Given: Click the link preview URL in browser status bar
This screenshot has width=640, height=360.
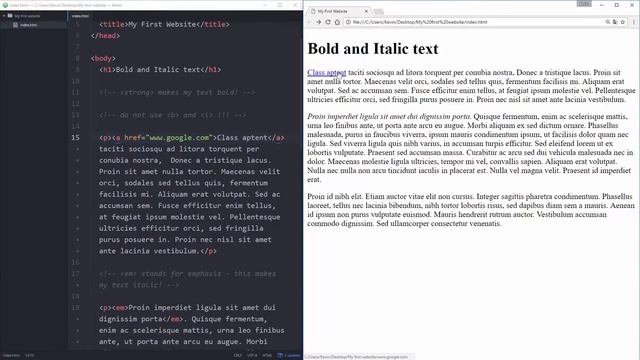Looking at the screenshot, I should pos(356,357).
